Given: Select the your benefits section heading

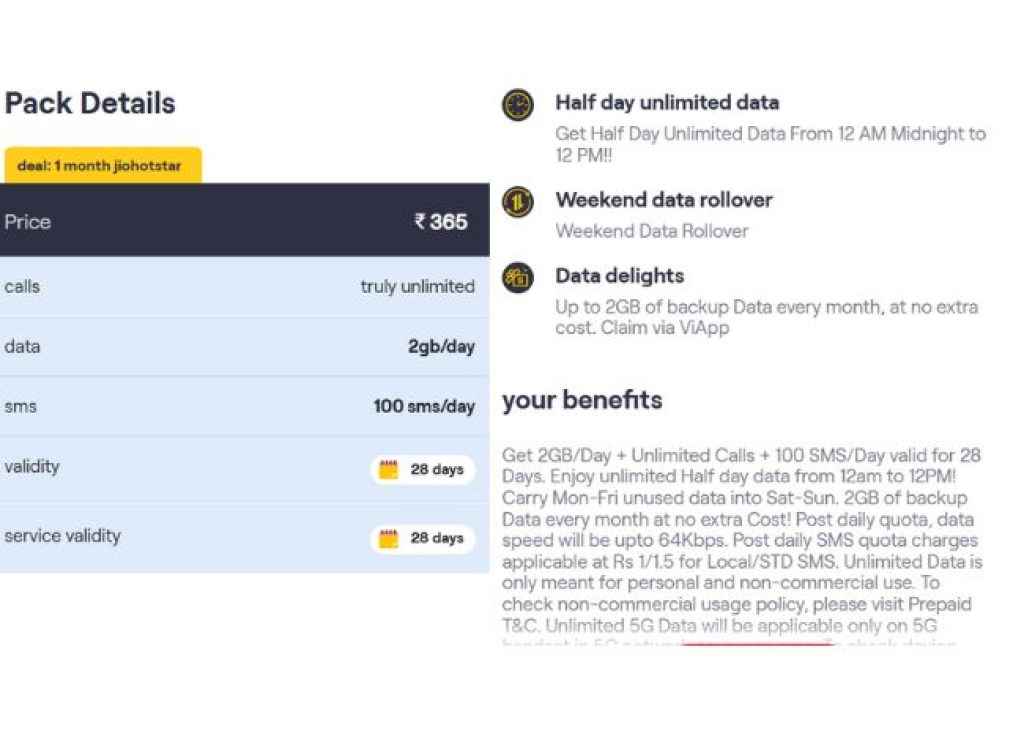Looking at the screenshot, I should (581, 400).
